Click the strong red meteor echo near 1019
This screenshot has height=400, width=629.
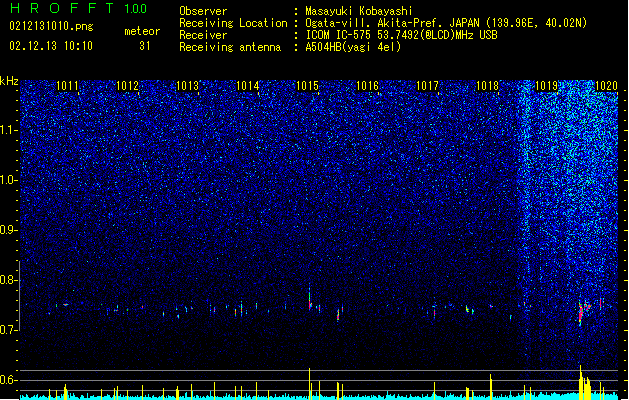[580, 313]
